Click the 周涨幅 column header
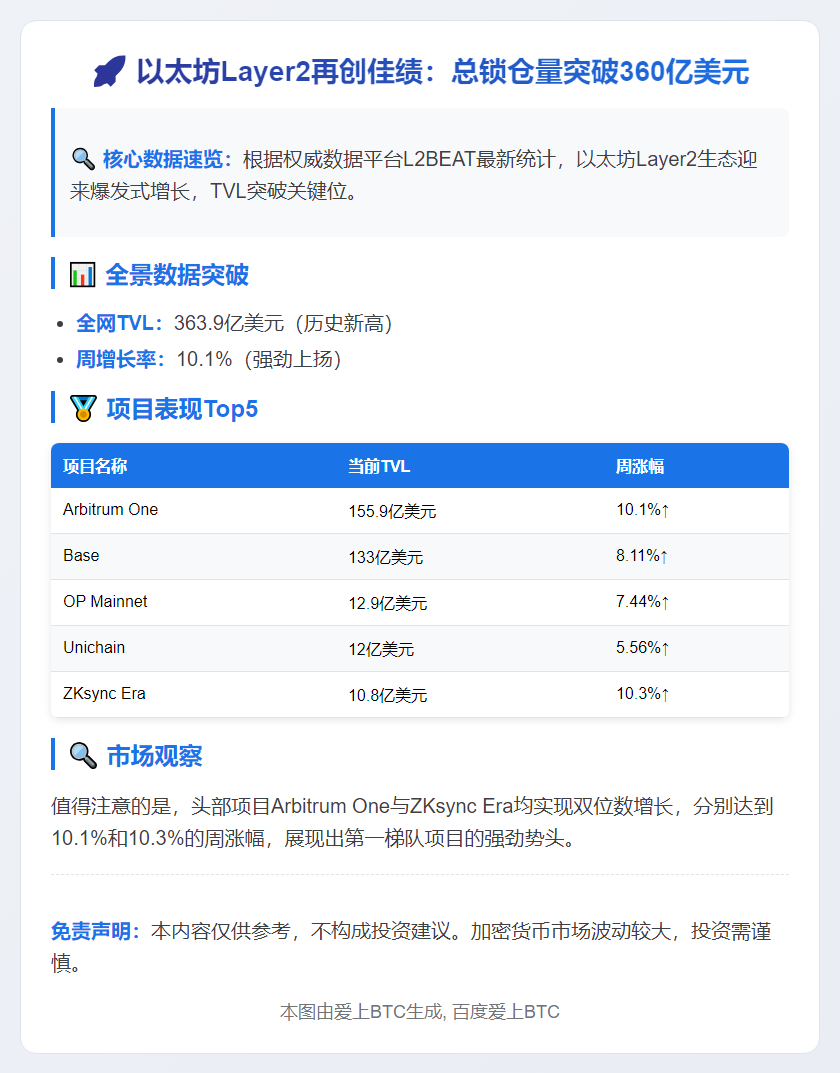 (x=640, y=467)
